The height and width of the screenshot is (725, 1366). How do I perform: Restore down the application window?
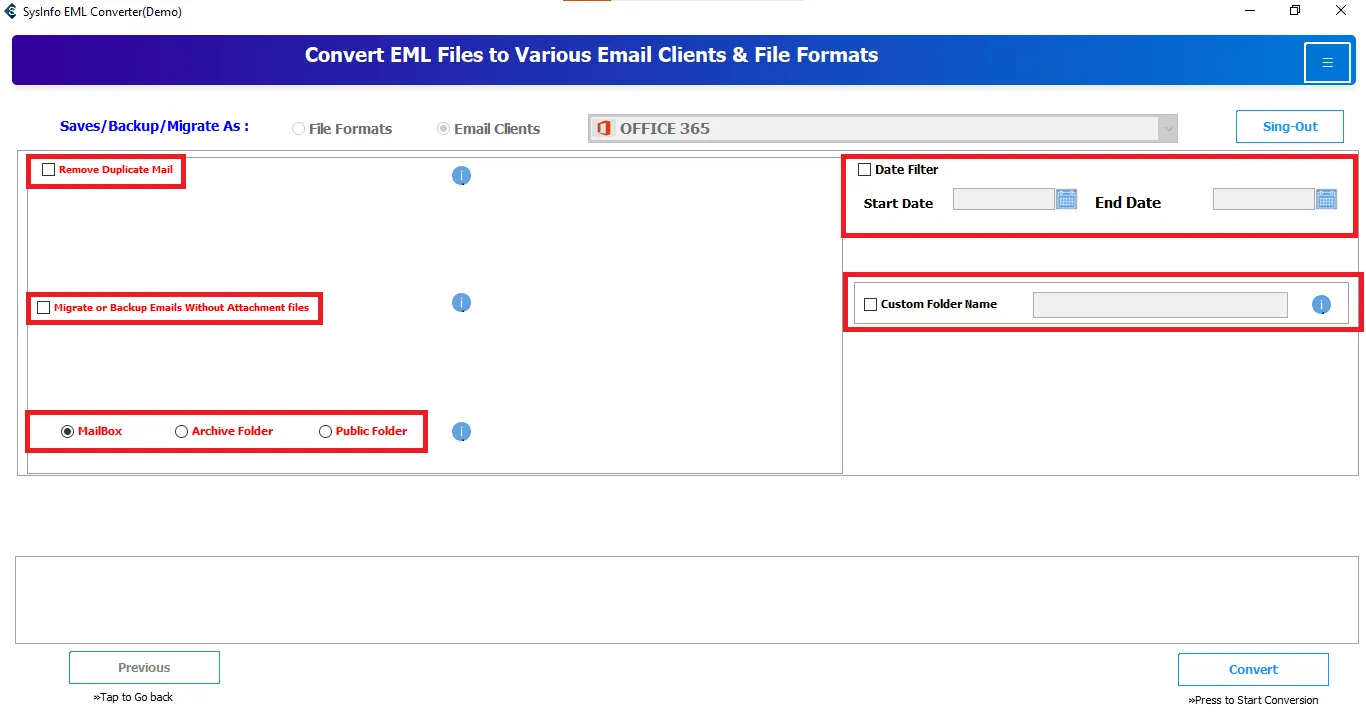coord(1295,11)
